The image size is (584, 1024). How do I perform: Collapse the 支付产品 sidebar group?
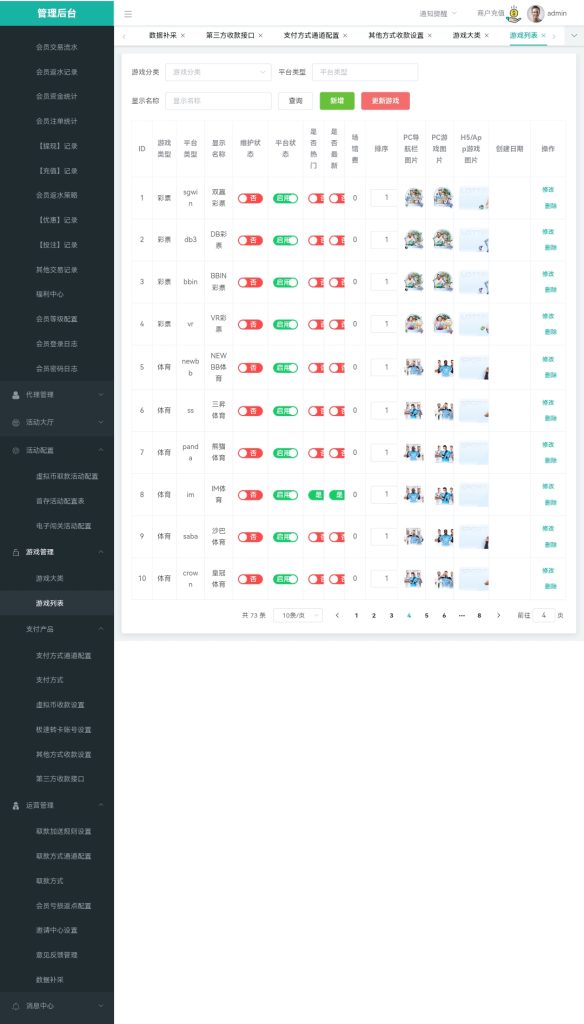101,629
